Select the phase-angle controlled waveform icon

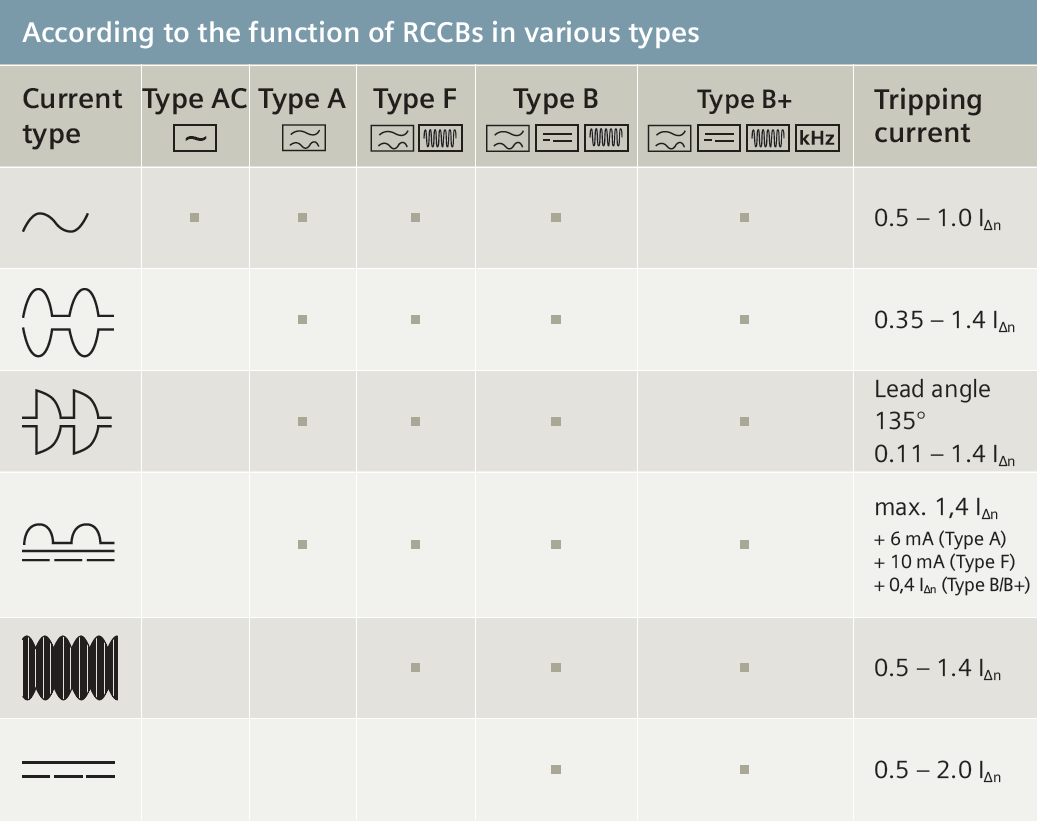coord(68,421)
